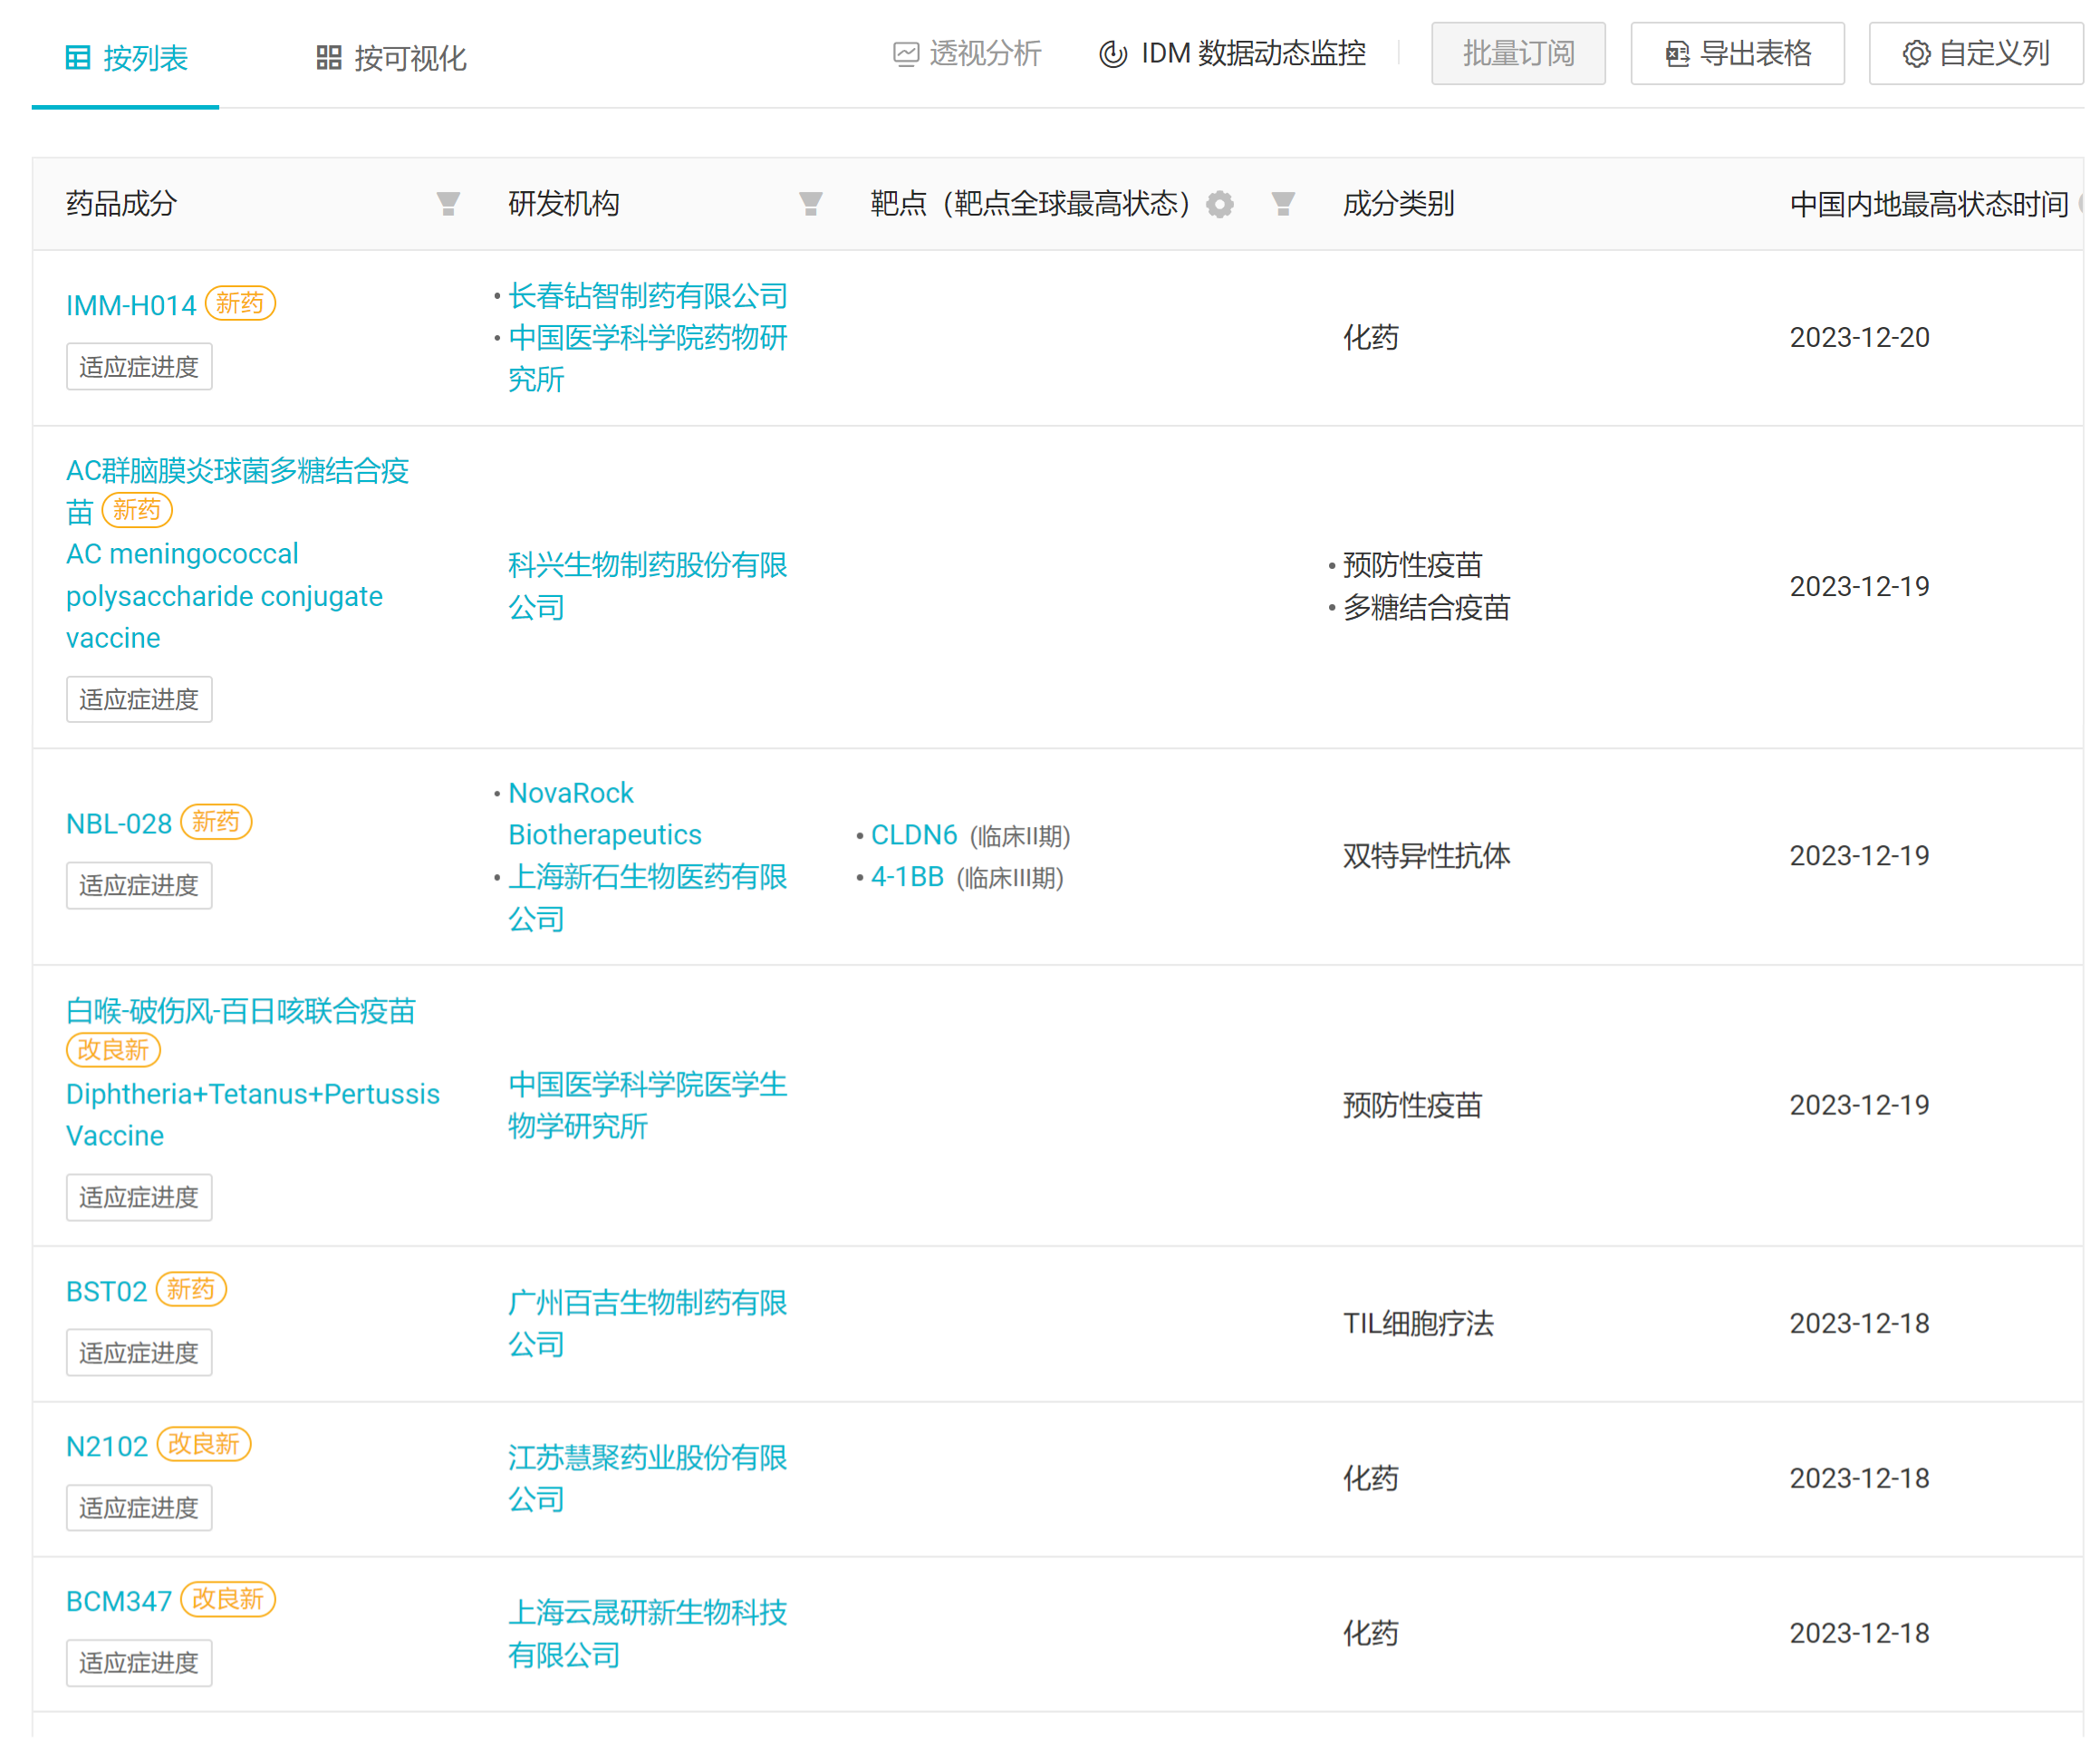Open IDM 数据动态监控 monitoring
This screenshot has width=2100, height=1761.
tap(1233, 54)
